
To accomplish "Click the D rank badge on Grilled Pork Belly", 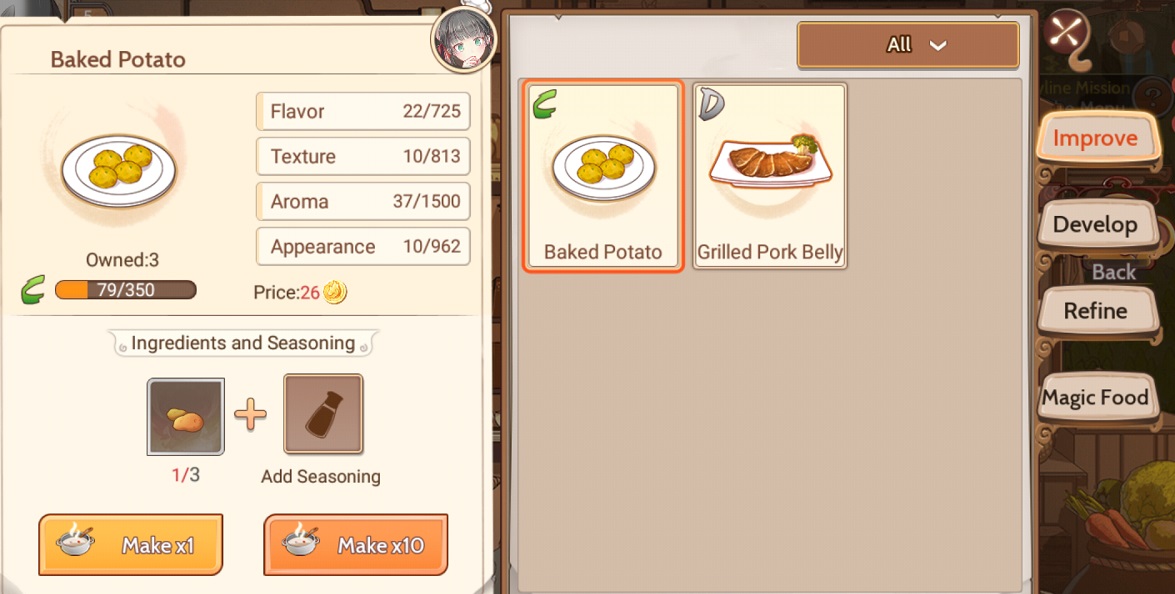I will [x=711, y=103].
